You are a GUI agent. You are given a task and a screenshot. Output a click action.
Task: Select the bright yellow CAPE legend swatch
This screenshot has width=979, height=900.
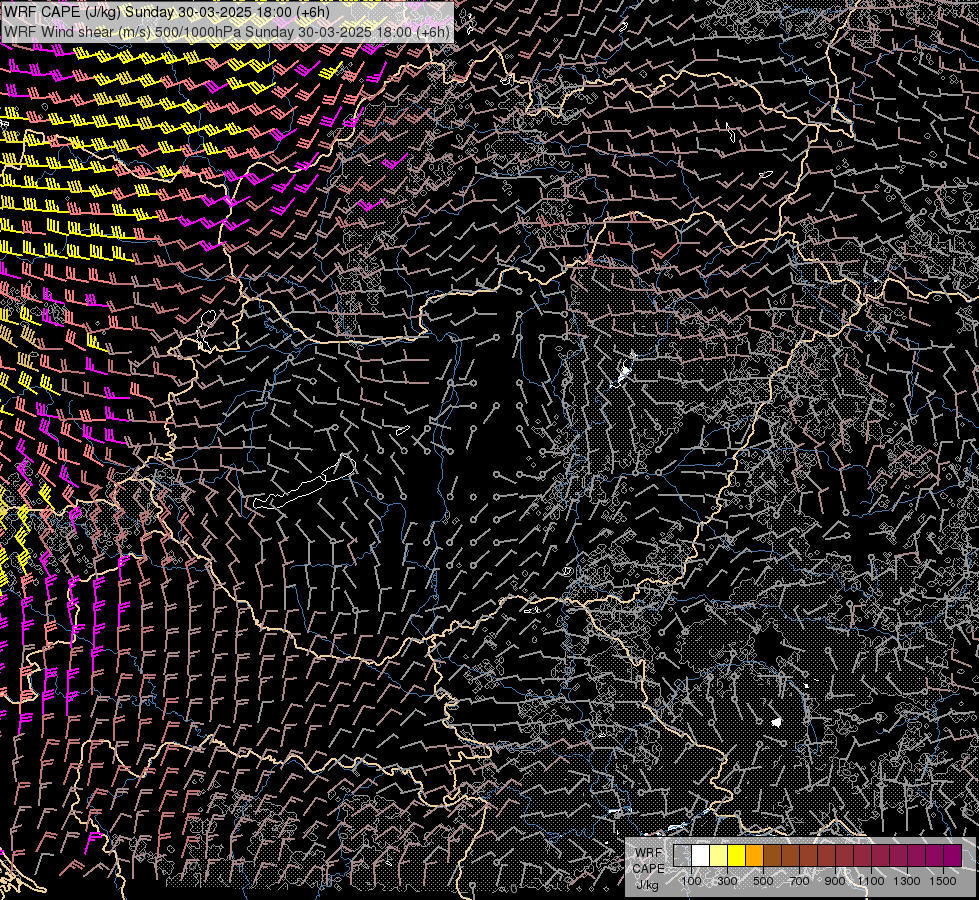click(736, 855)
